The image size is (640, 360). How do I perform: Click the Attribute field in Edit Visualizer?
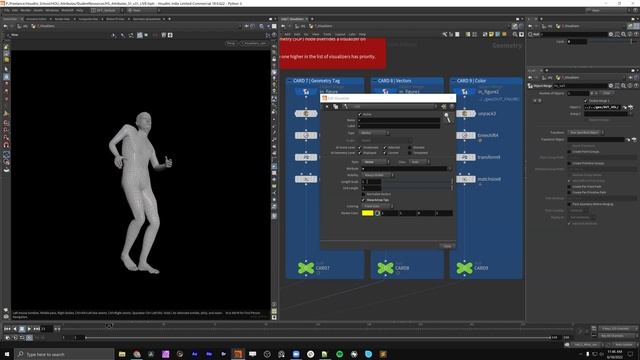pos(404,169)
